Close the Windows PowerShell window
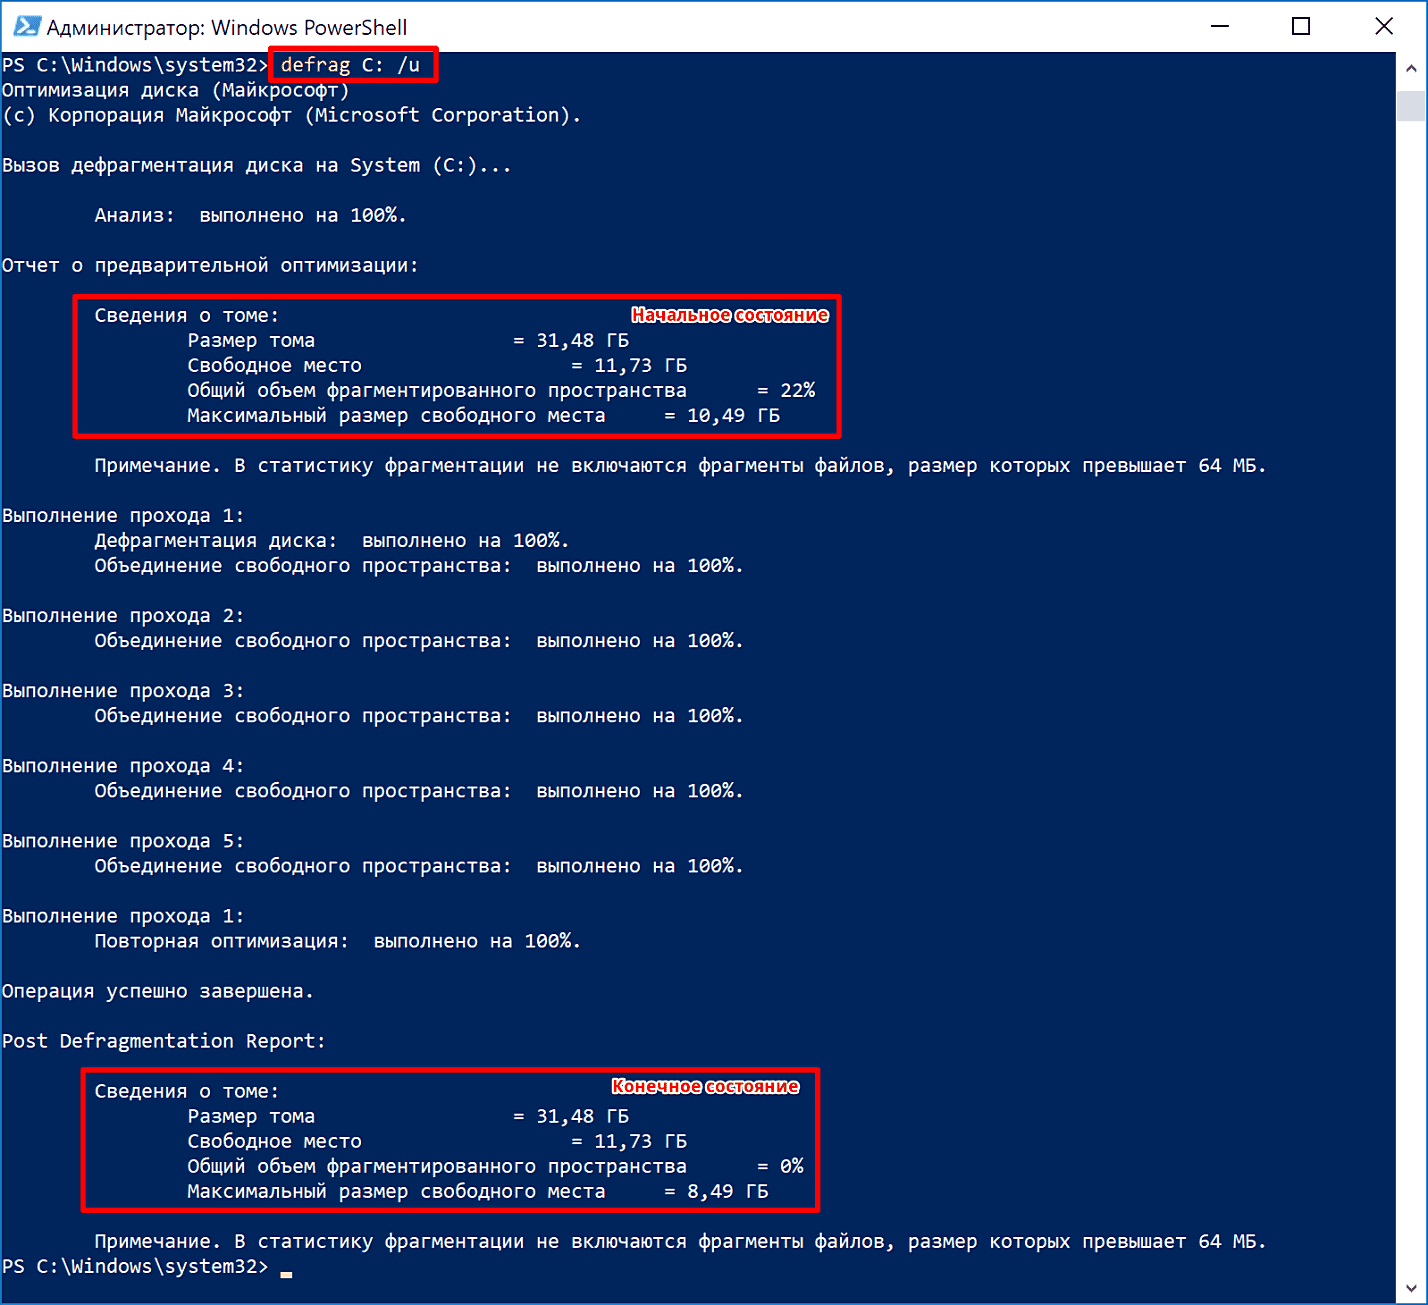 click(x=1384, y=27)
